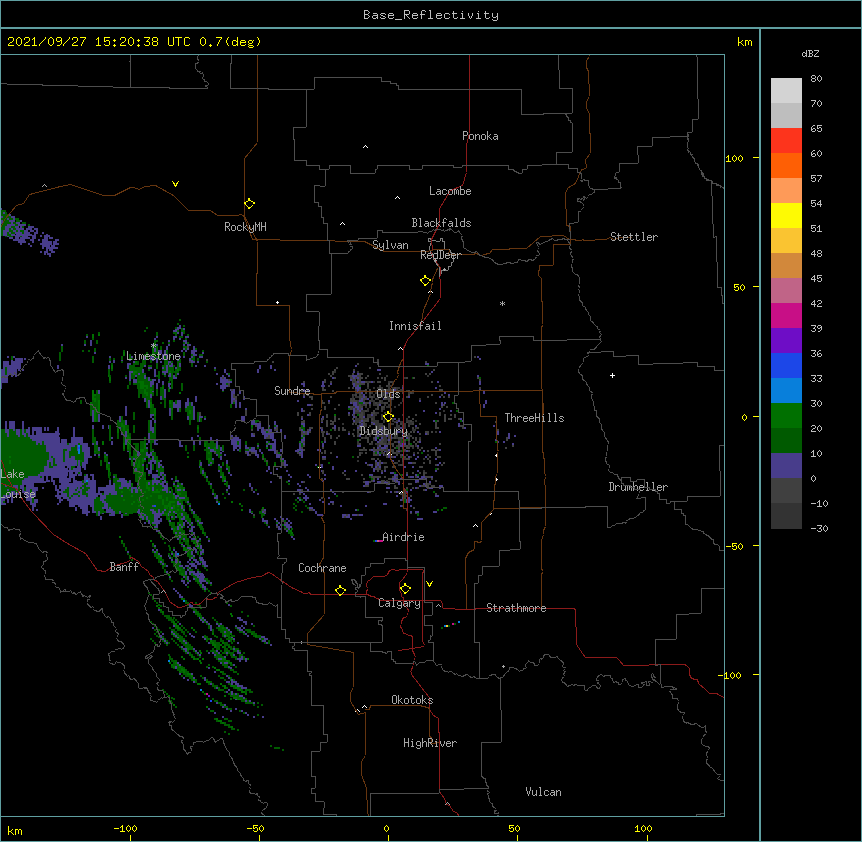Click the small colored echo west of Airdrie

tap(378, 541)
